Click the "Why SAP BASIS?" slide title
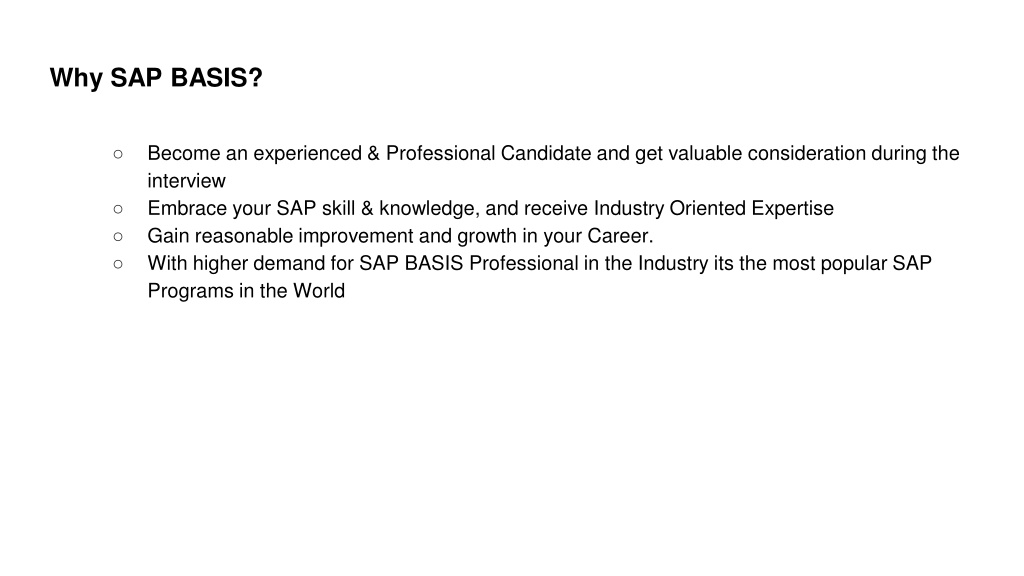Viewport: 1024px width, 576px height. (156, 78)
